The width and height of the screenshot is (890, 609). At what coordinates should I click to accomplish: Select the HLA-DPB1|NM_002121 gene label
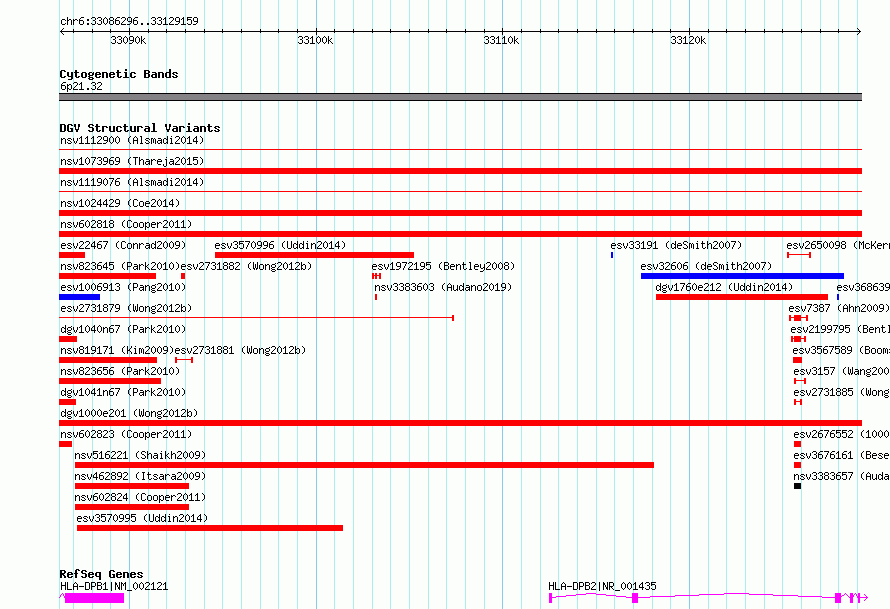point(114,586)
